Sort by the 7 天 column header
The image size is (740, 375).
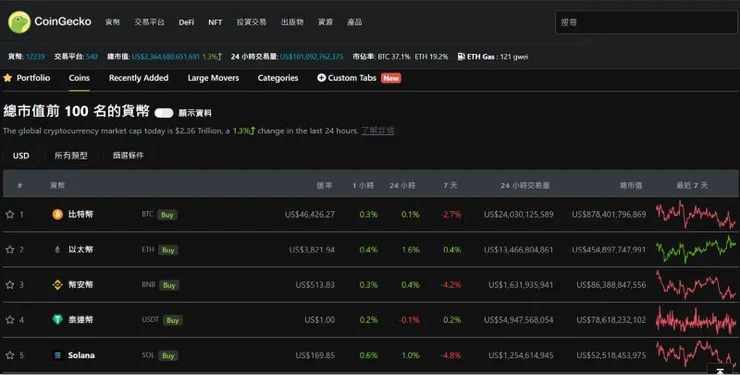pyautogui.click(x=450, y=185)
